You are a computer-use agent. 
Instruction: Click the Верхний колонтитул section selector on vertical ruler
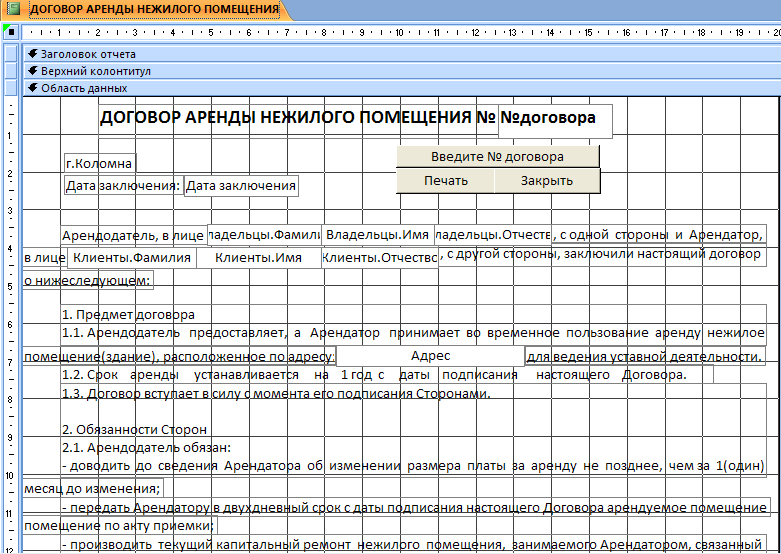click(x=11, y=71)
